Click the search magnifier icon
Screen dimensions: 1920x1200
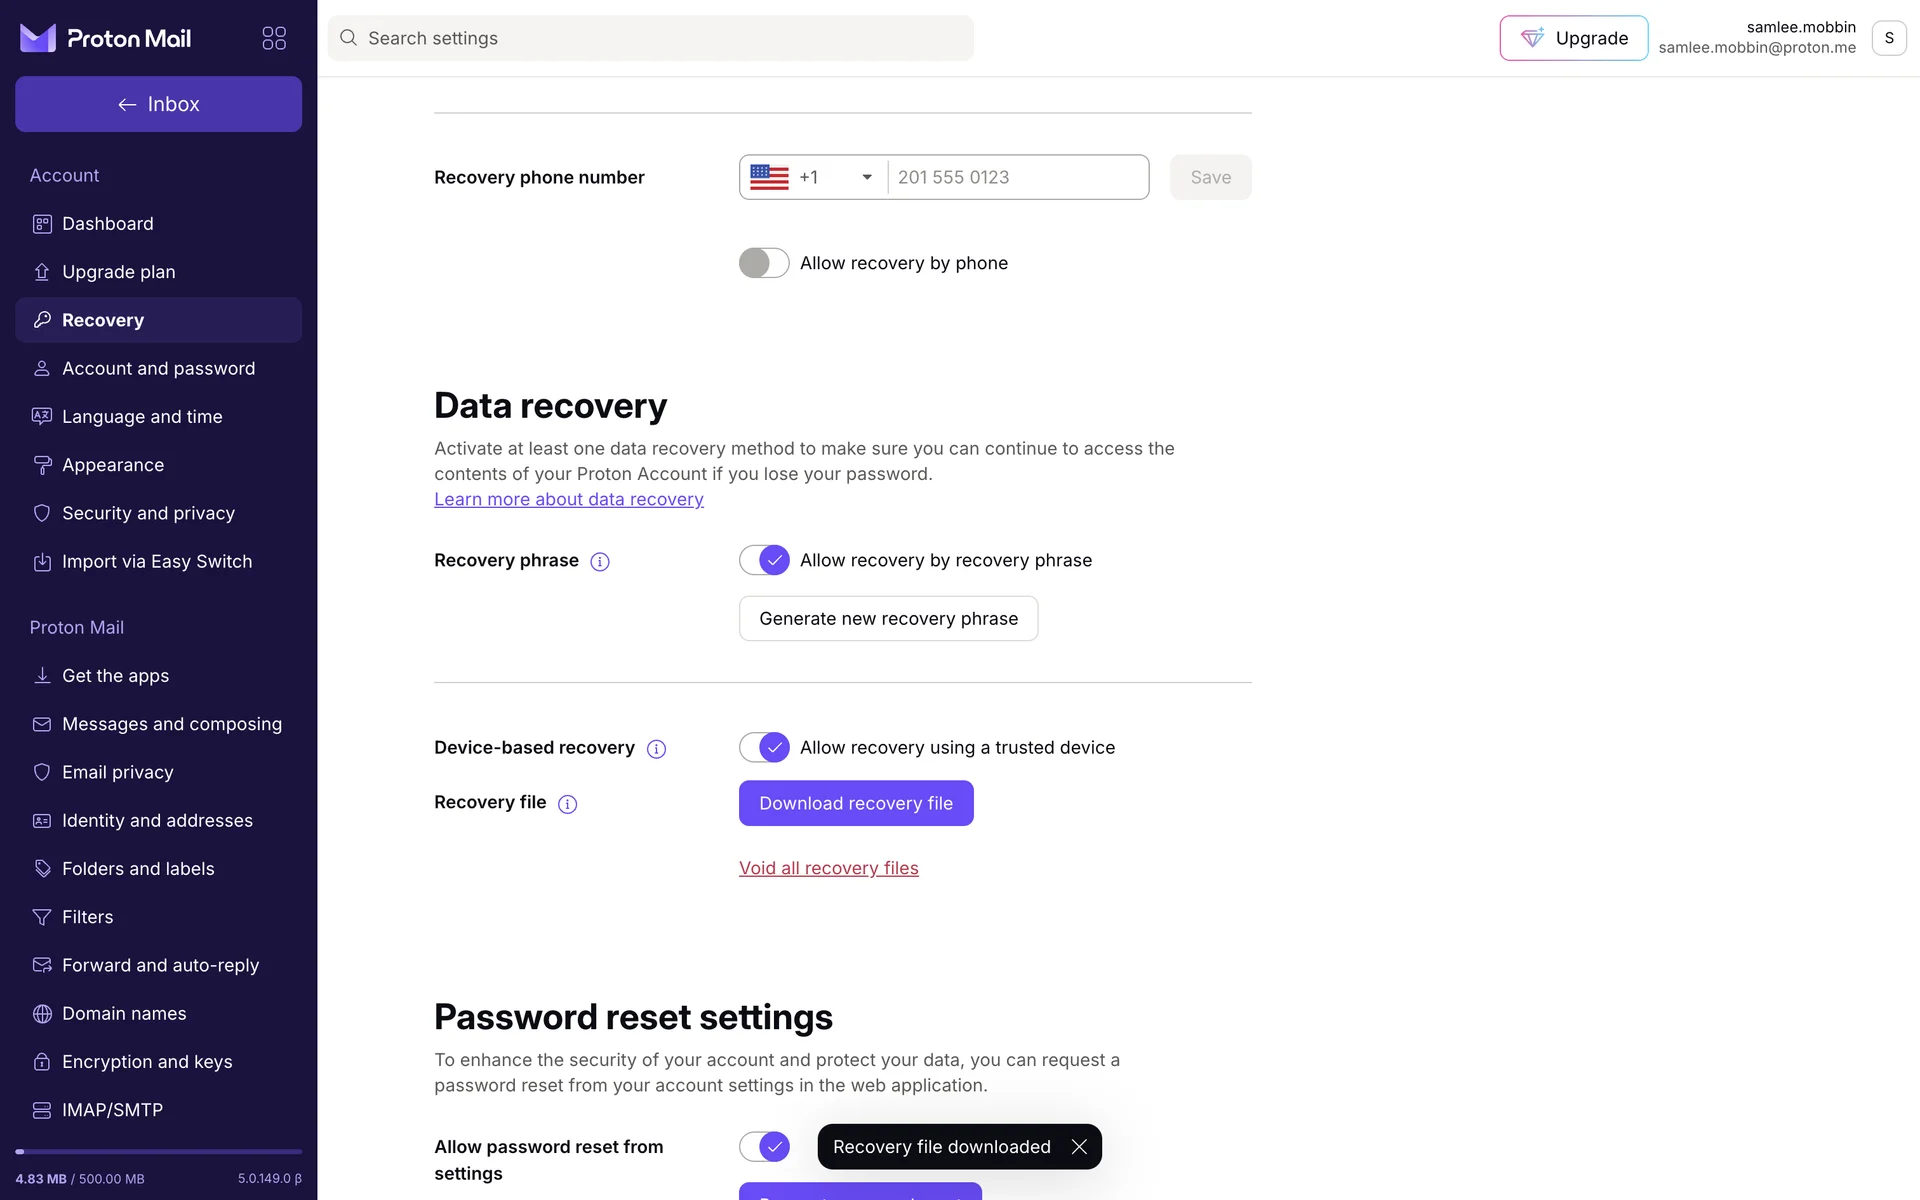[348, 38]
